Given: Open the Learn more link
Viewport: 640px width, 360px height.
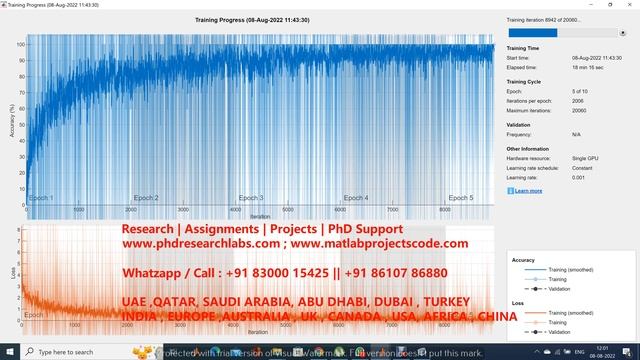Looking at the screenshot, I should point(528,191).
